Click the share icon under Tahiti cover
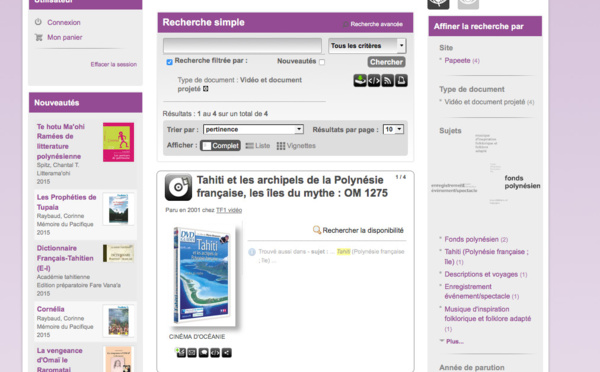This screenshot has width=600, height=372. (x=227, y=352)
